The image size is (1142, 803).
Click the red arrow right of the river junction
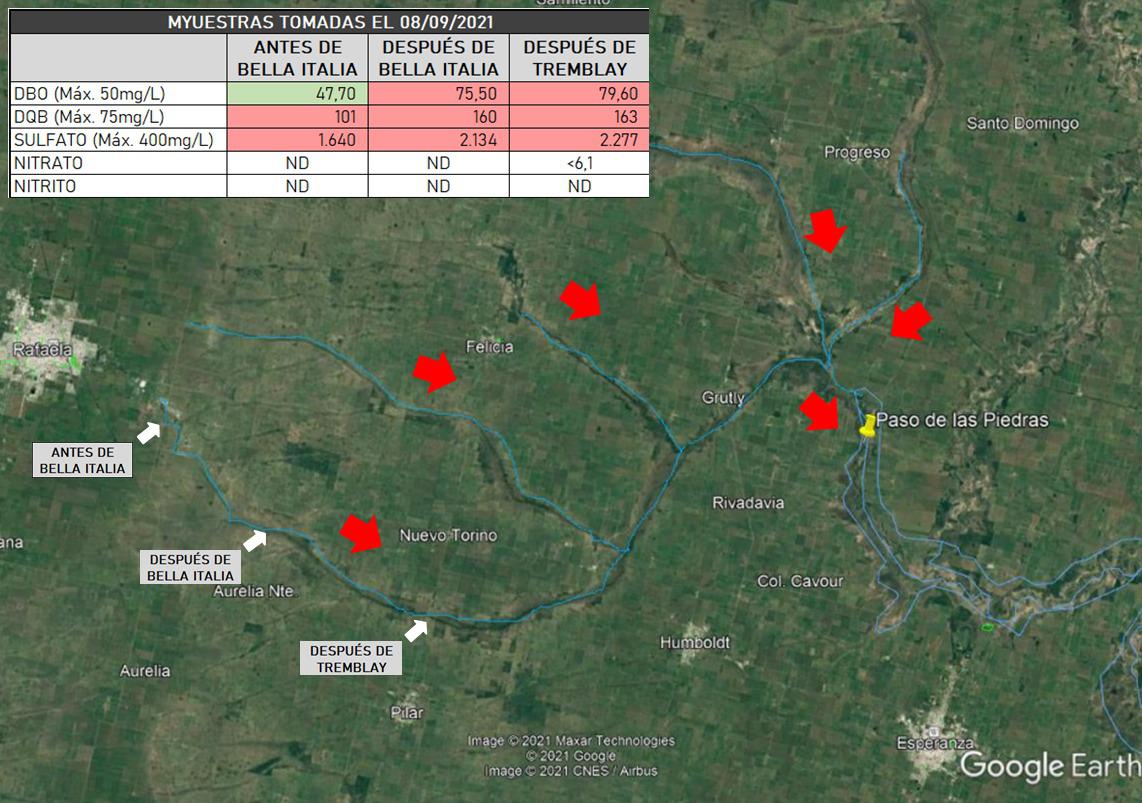(911, 321)
